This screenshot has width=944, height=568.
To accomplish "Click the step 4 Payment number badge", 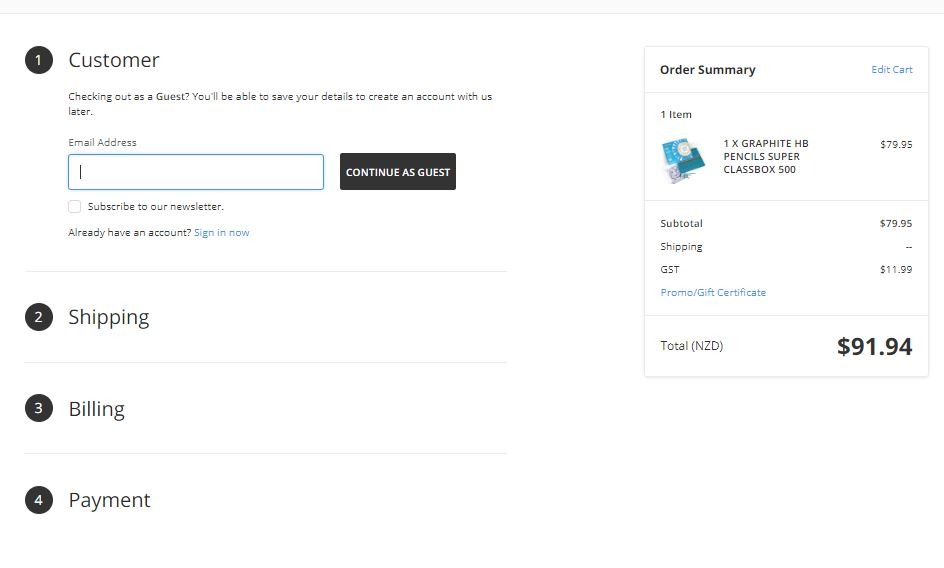I will click(x=38, y=500).
